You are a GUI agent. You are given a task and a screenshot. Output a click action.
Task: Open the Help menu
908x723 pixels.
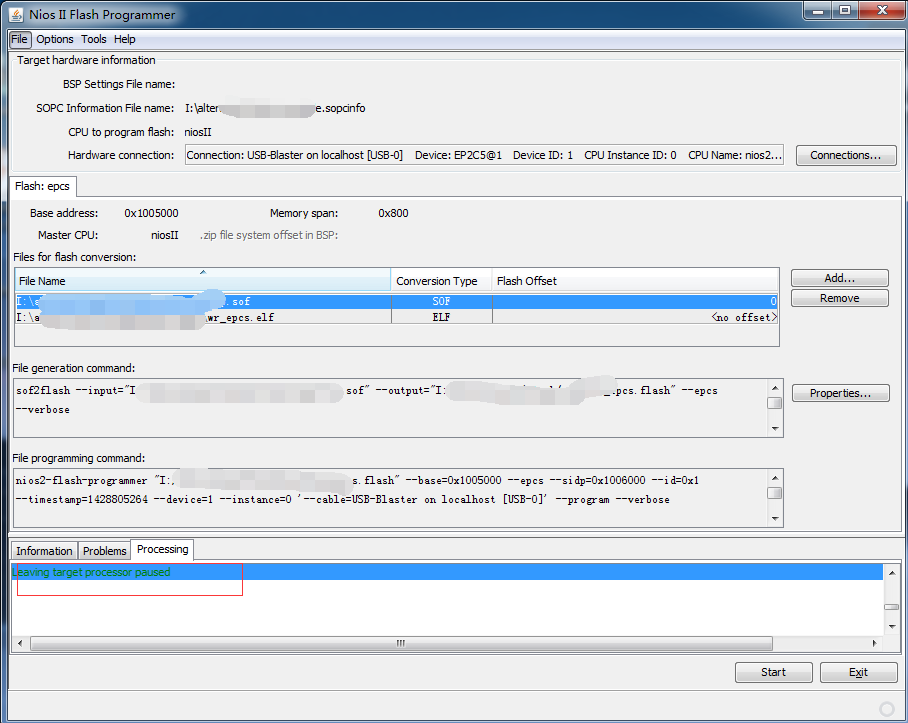pyautogui.click(x=125, y=39)
